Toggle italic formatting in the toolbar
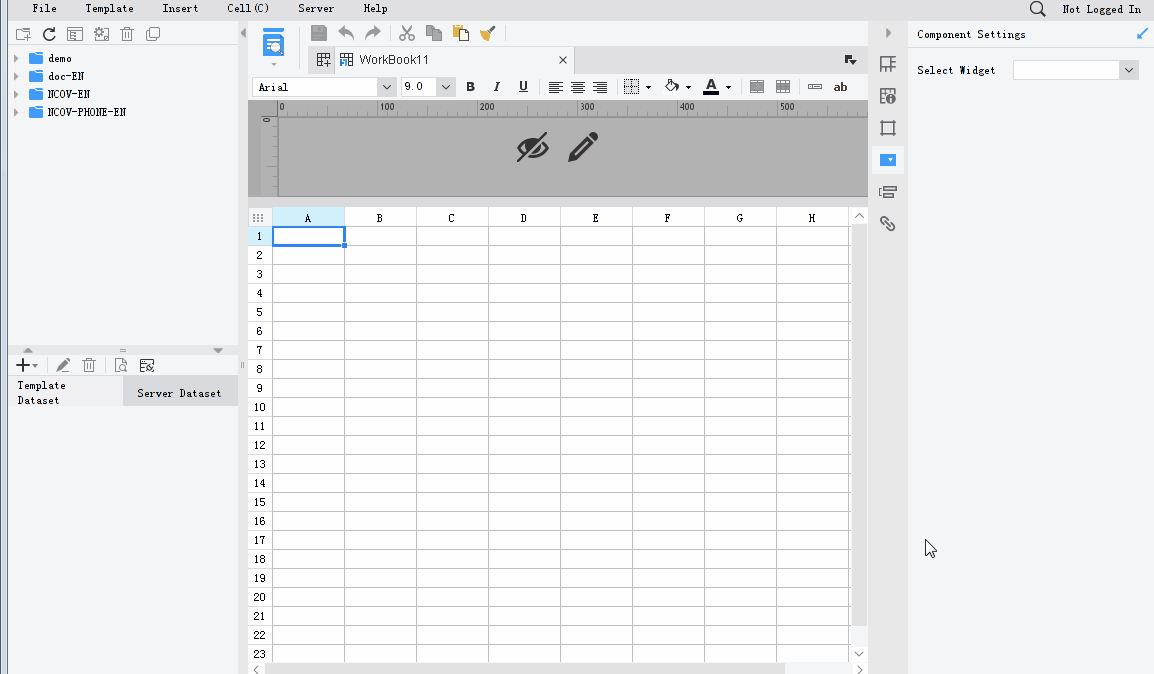Viewport: 1154px width, 674px height. (496, 87)
